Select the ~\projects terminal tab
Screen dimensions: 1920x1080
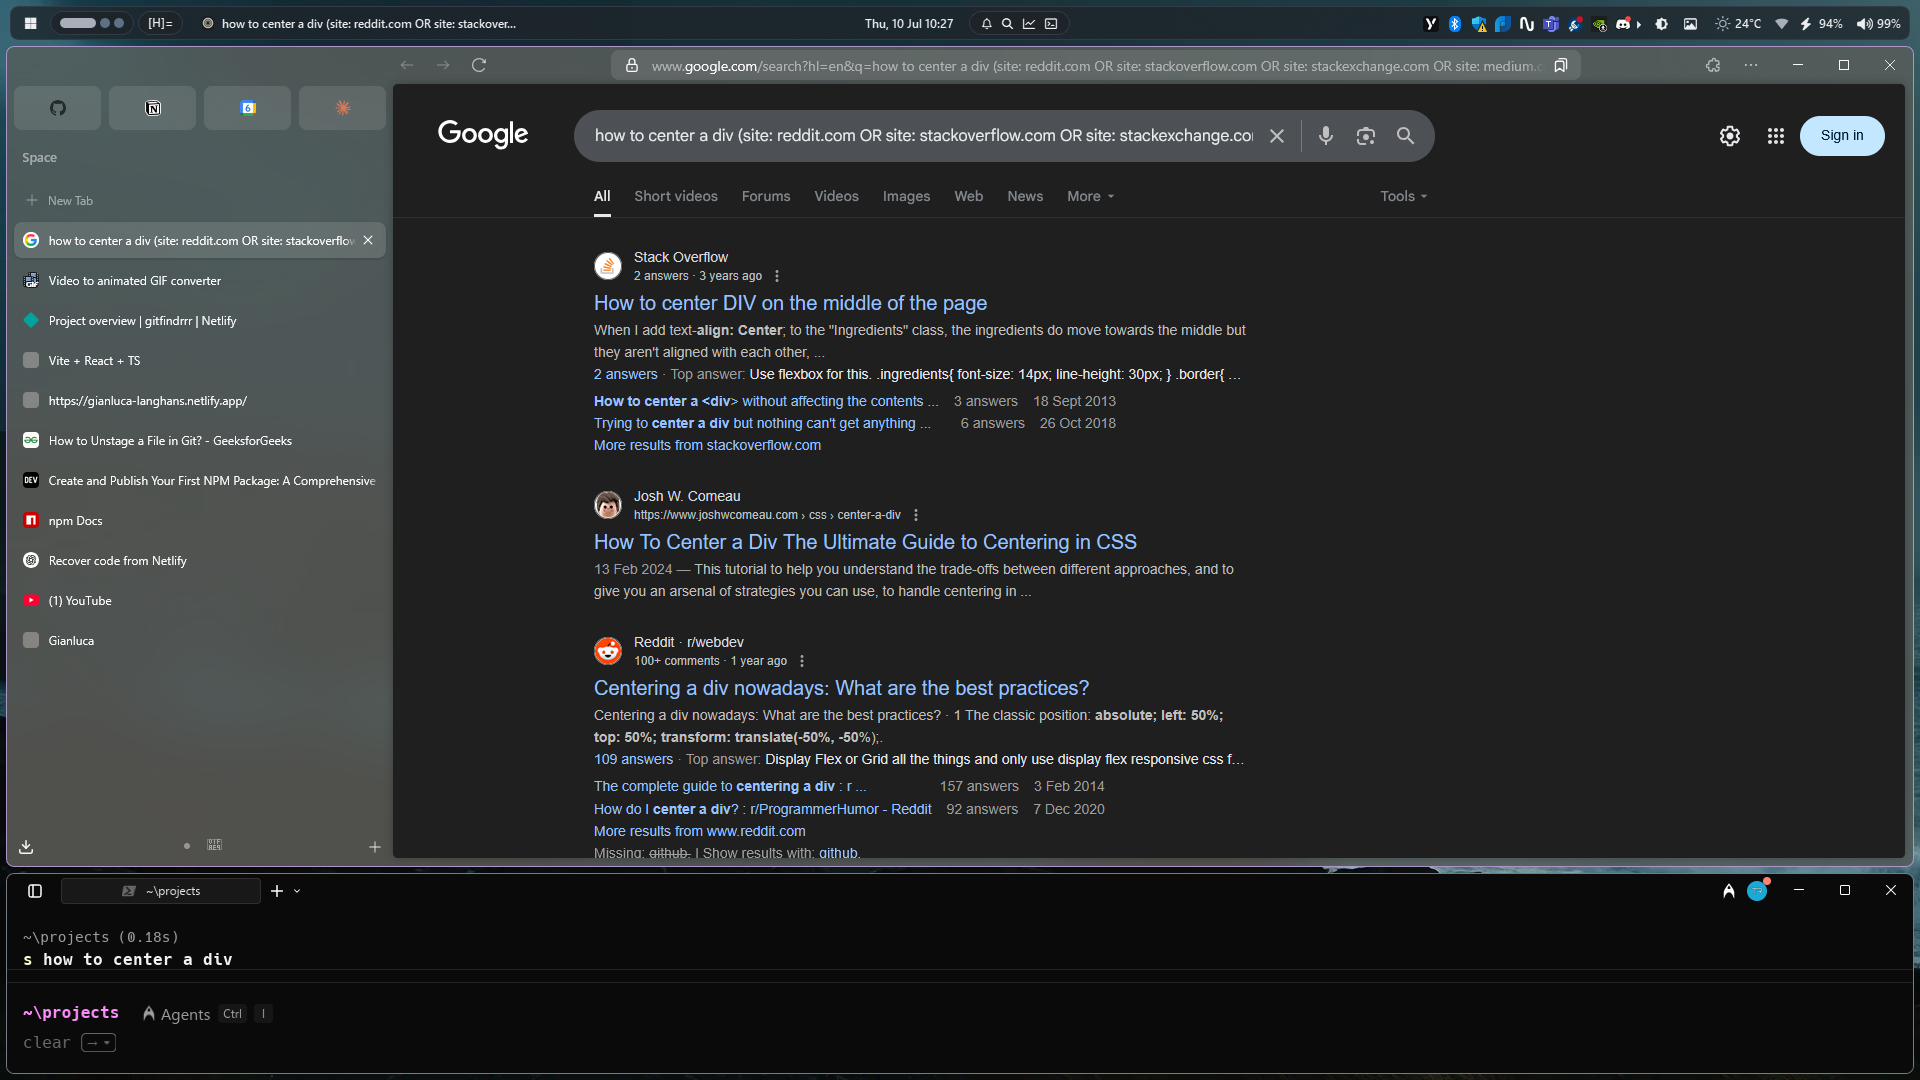[161, 891]
